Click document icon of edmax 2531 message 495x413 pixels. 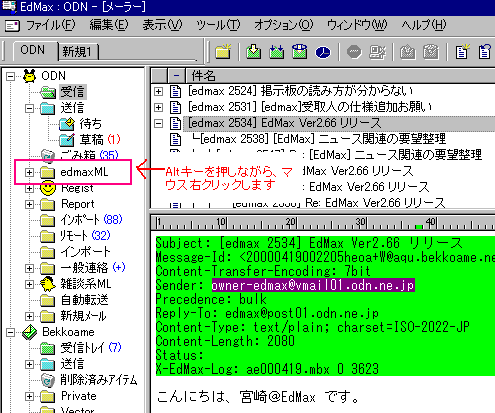175,107
